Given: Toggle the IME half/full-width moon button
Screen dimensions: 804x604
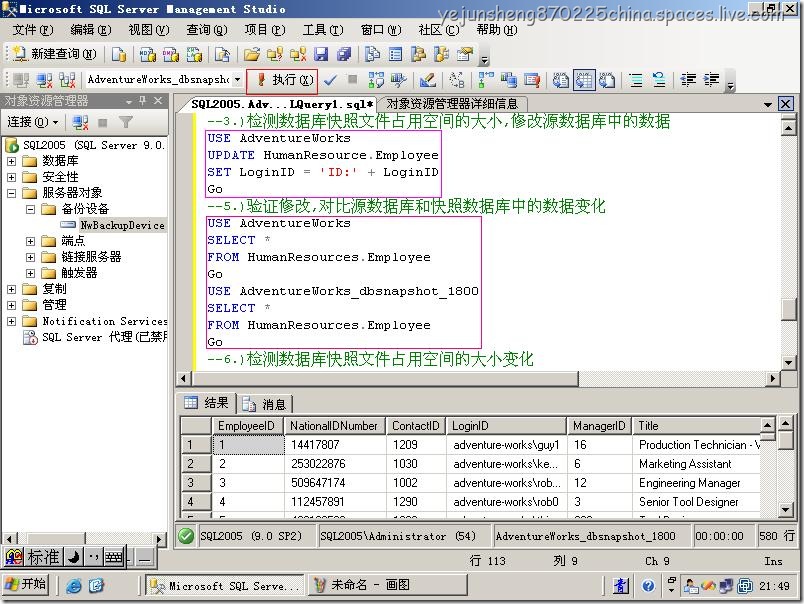Looking at the screenshot, I should coord(73,557).
